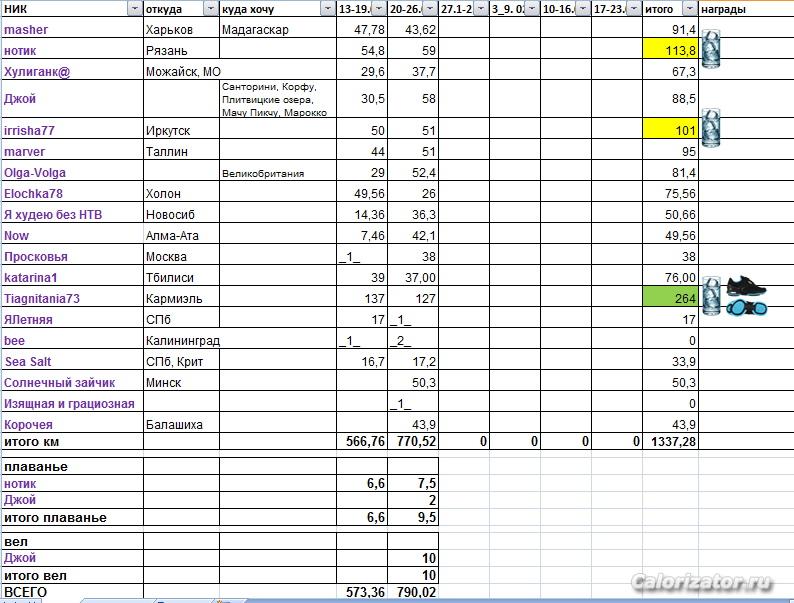The width and height of the screenshot is (794, 603).
Task: Open the НИК column filter dropdown
Action: coord(135,9)
